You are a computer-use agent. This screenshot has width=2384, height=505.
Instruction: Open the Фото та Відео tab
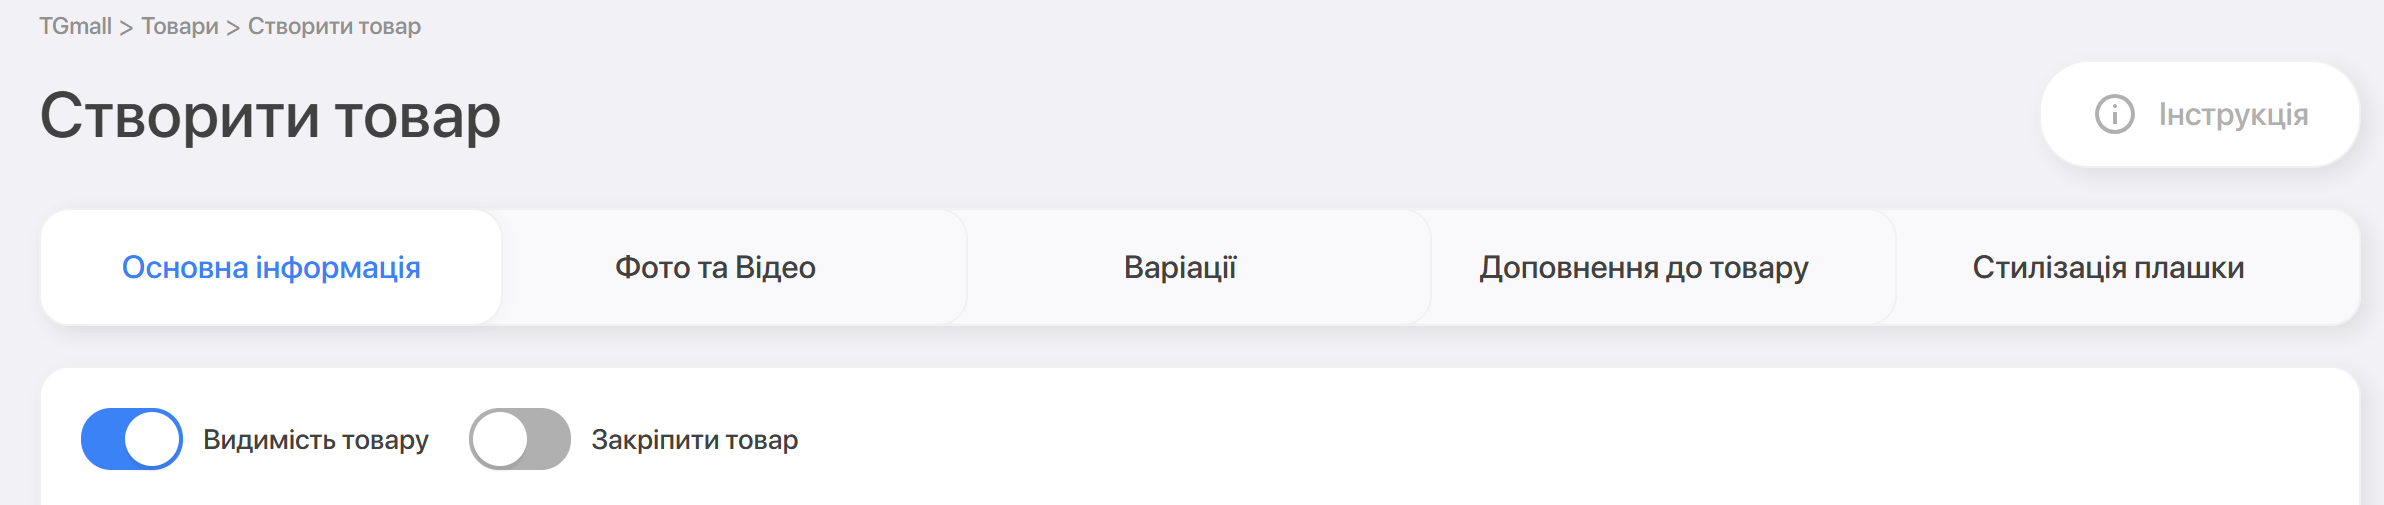pos(715,267)
